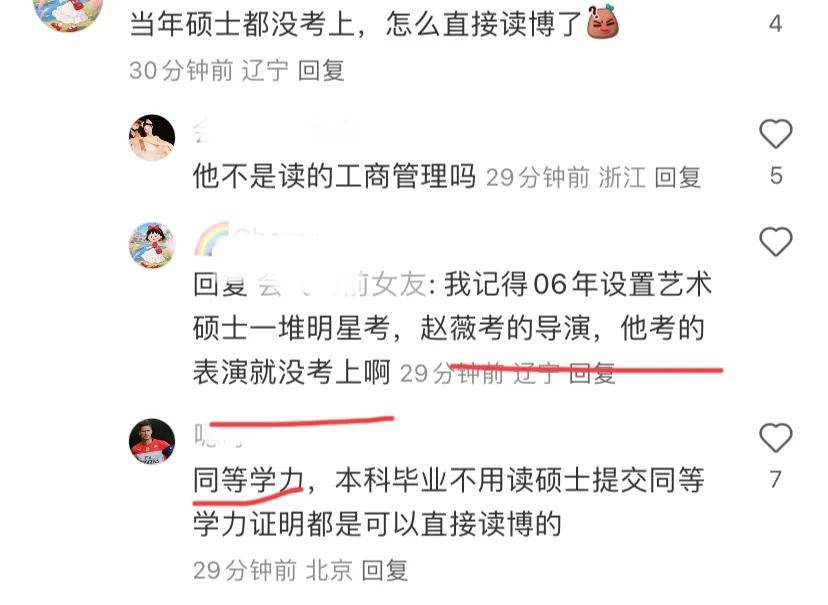Reply to the 29分钟前 辽宁 comment
The width and height of the screenshot is (828, 605).
click(592, 373)
